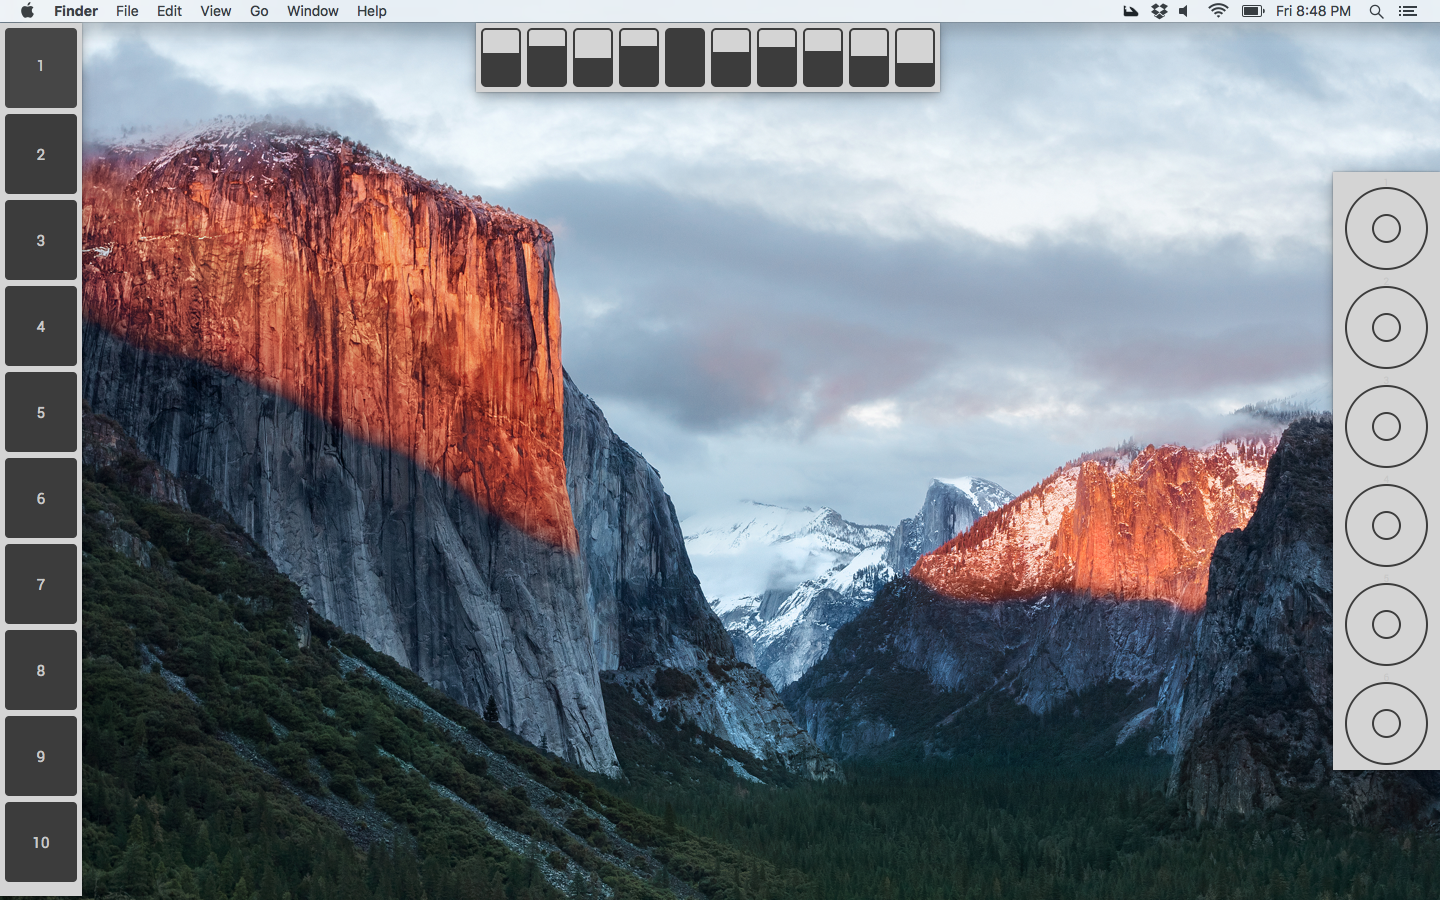This screenshot has height=900, width=1440.
Task: Click the second circular knob from the top in right panel
Action: pyautogui.click(x=1386, y=327)
